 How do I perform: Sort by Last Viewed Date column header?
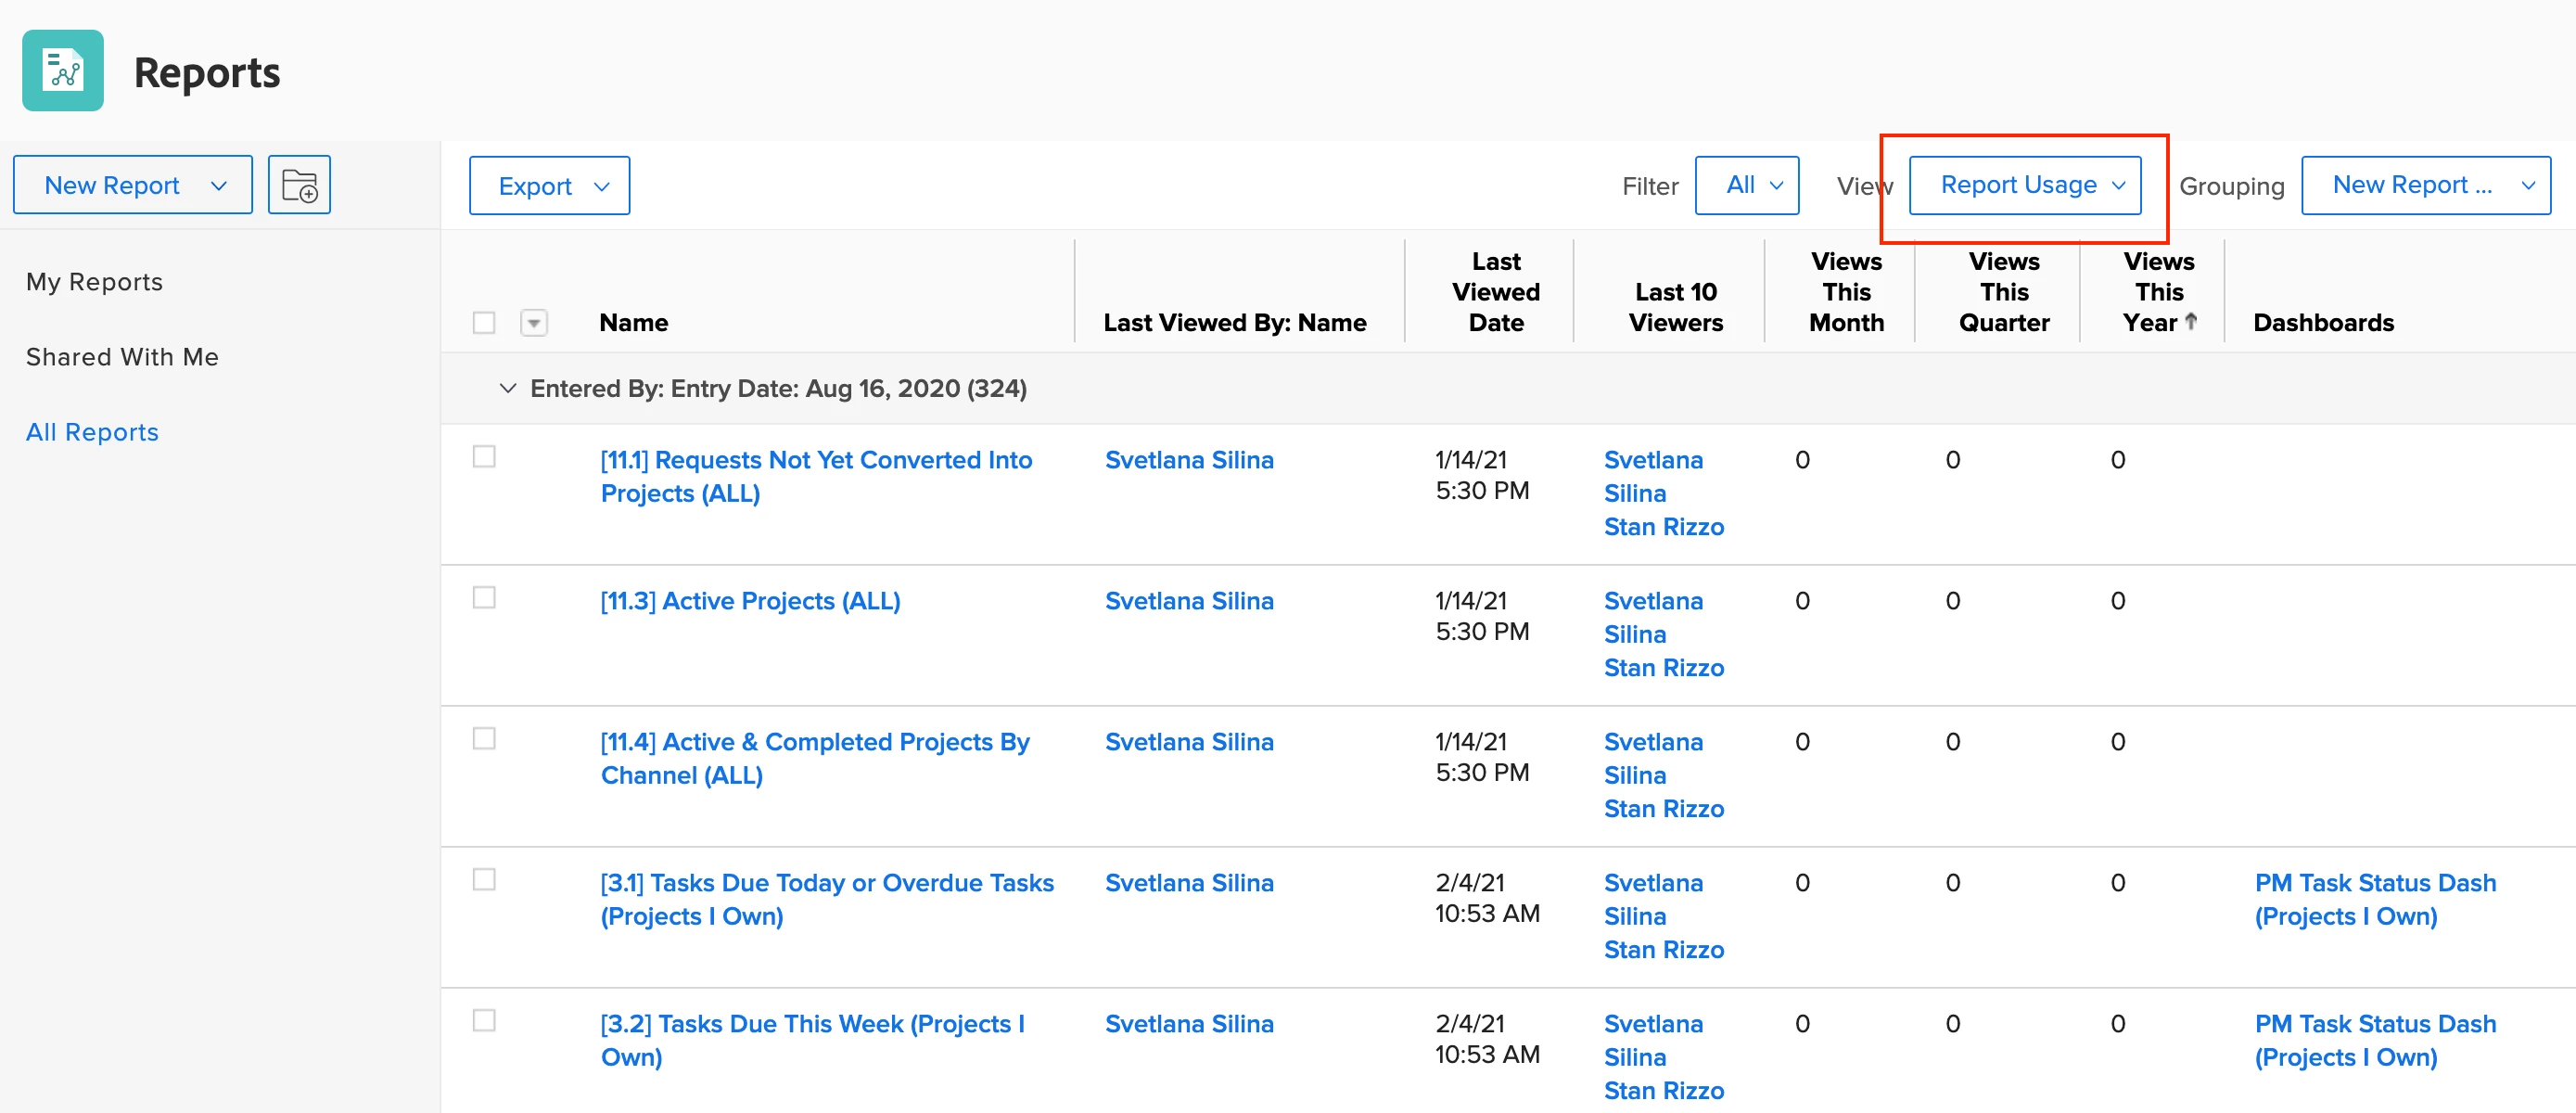click(x=1495, y=292)
